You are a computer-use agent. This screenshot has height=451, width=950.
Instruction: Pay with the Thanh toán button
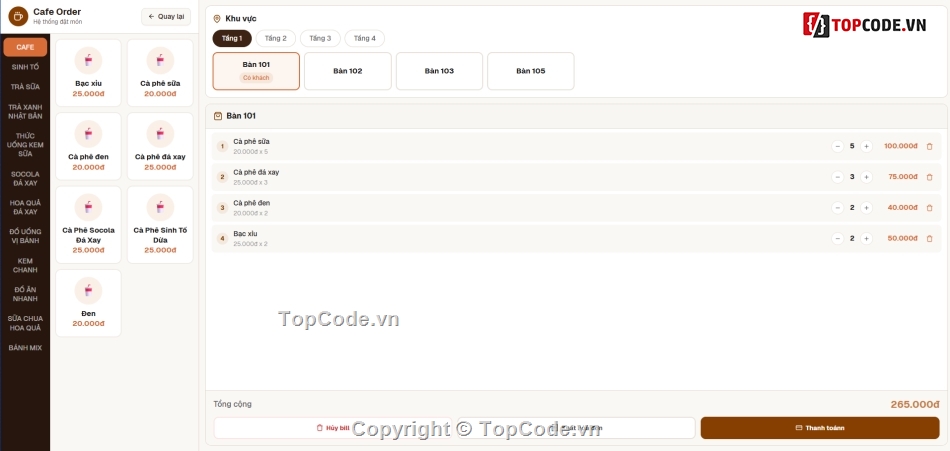[x=820, y=428]
